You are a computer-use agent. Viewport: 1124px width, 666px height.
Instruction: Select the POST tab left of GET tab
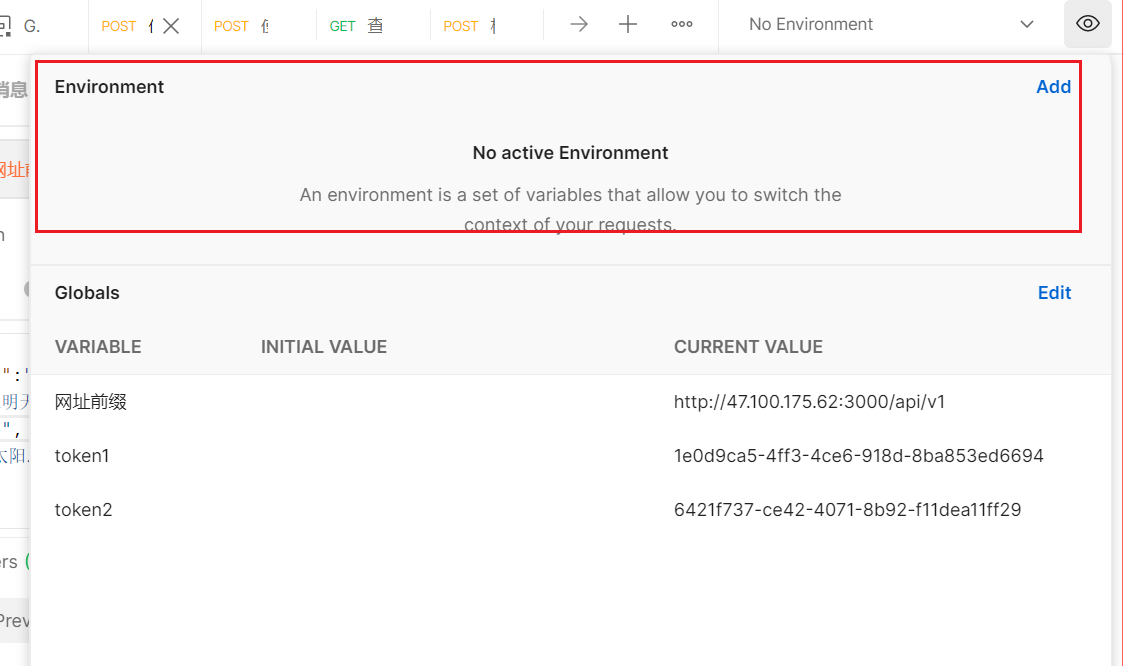point(244,26)
